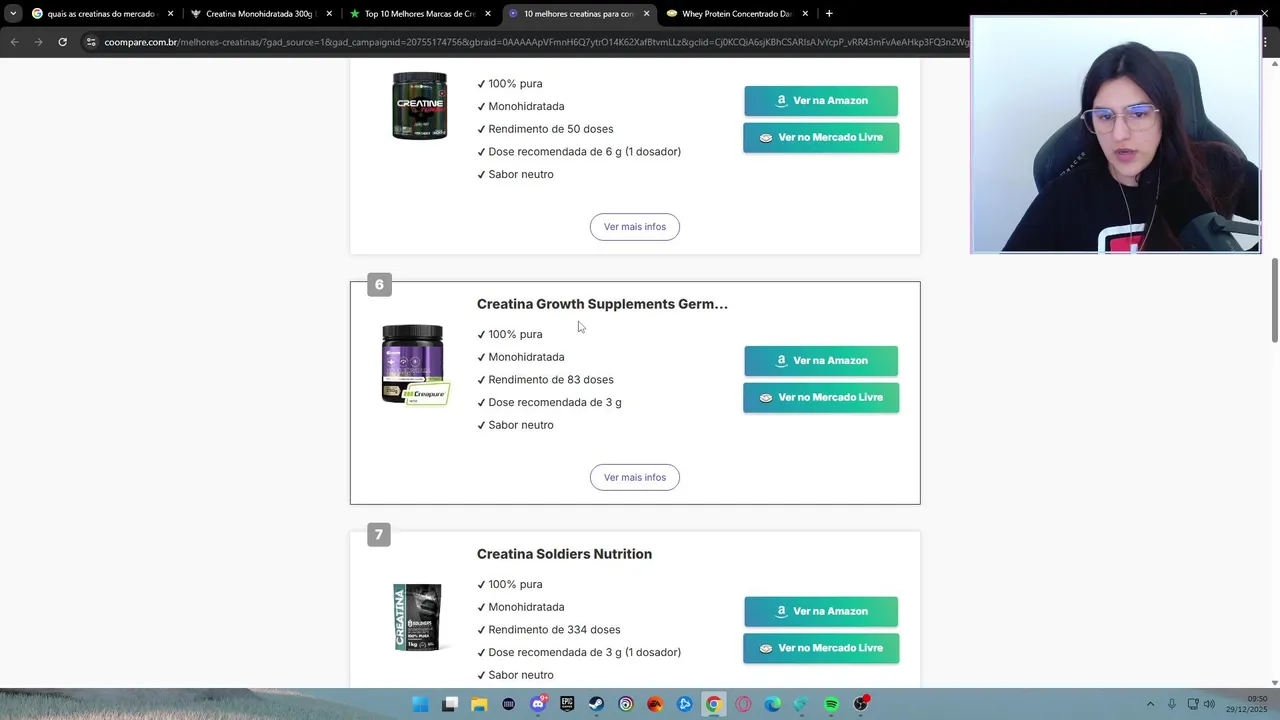Click the Growth Supplements Creapure product image
Viewport: 1280px width, 720px height.
click(415, 365)
